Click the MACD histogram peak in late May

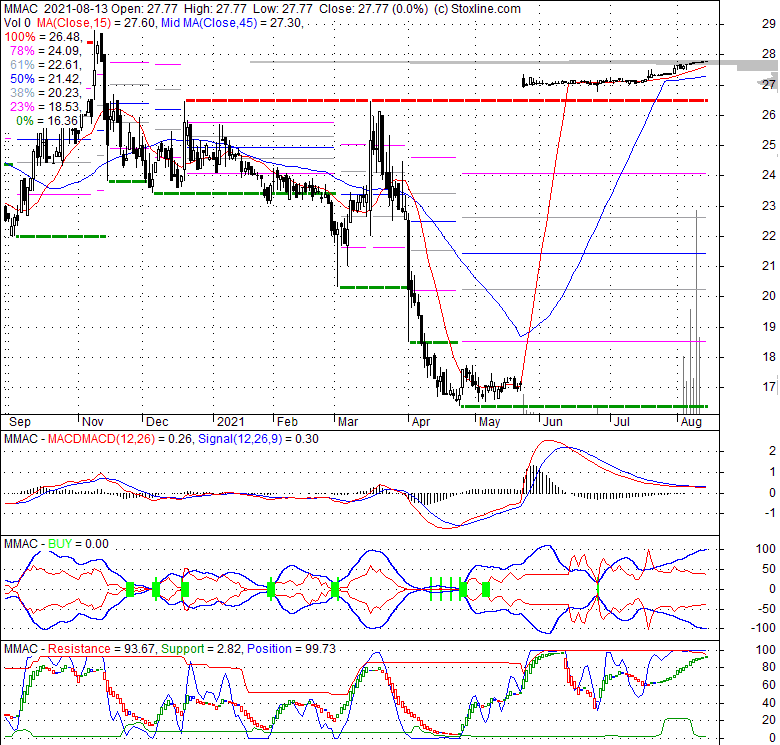(x=533, y=479)
